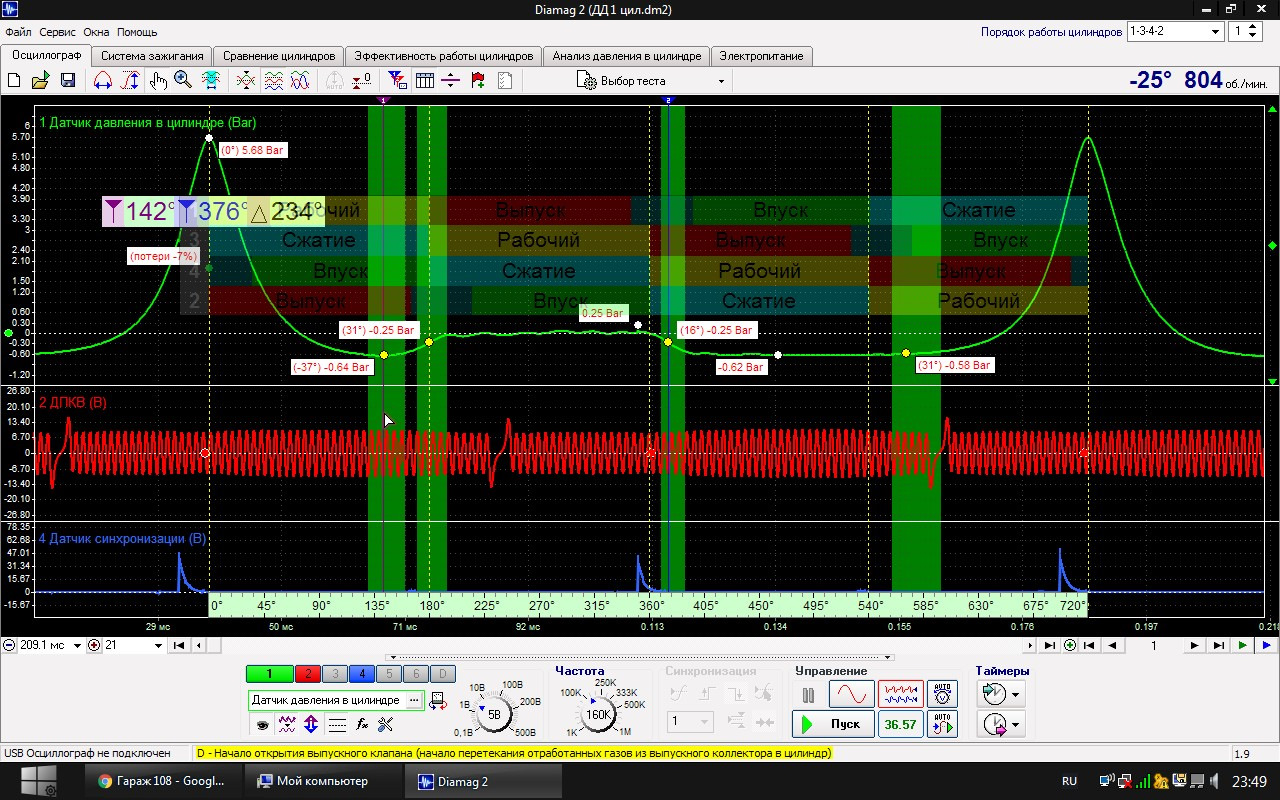
Task: Expand the cylinder firing order 1-3-4-2 dropdown
Action: pos(1216,31)
